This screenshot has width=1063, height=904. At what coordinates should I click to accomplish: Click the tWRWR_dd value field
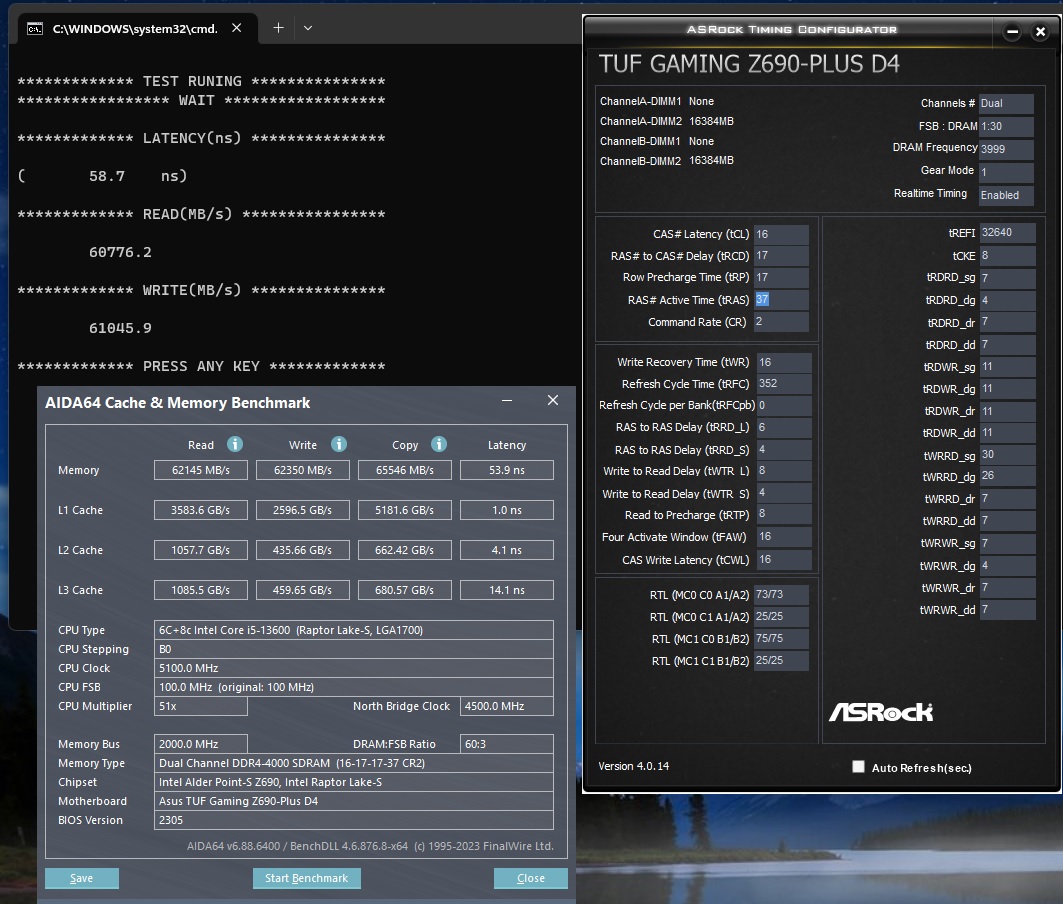click(x=1007, y=610)
